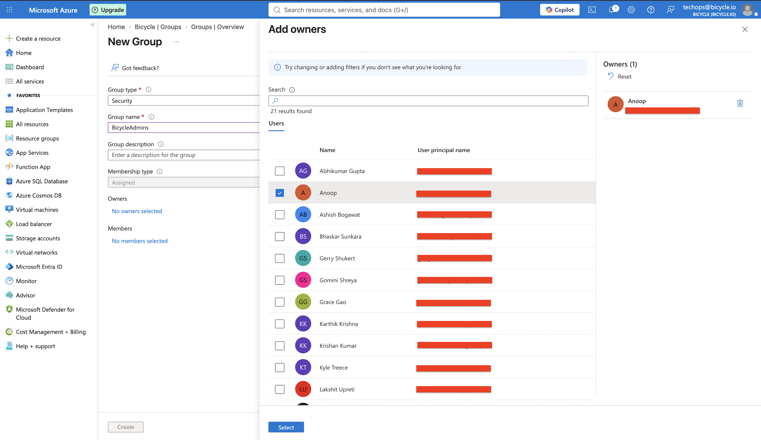
Task: Check the box for Grace Gao
Action: [280, 302]
